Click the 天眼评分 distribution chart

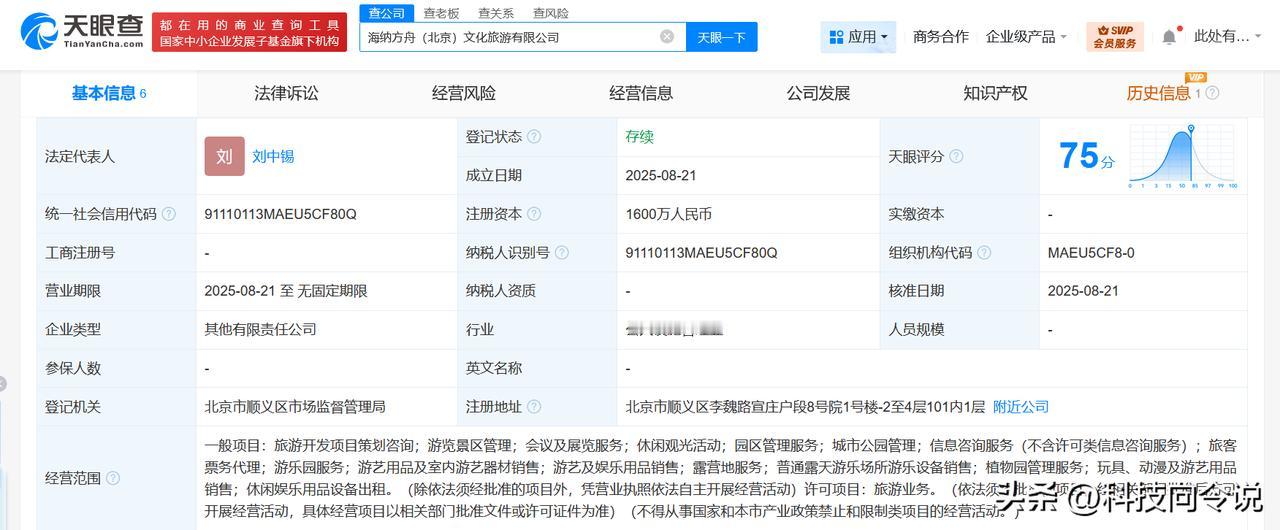click(x=1184, y=157)
